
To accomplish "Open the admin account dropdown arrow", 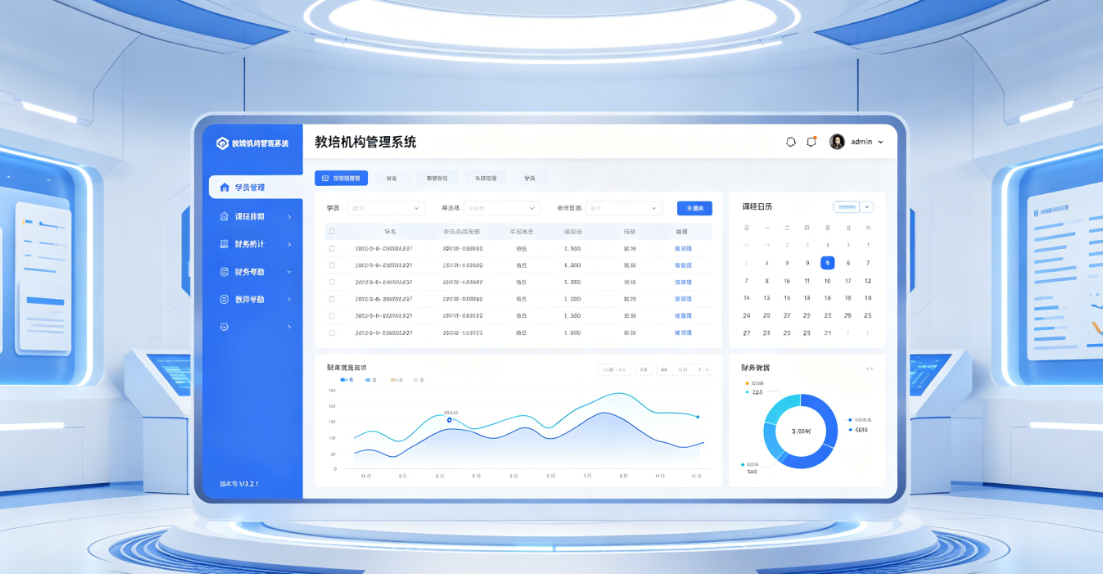I will click(881, 142).
